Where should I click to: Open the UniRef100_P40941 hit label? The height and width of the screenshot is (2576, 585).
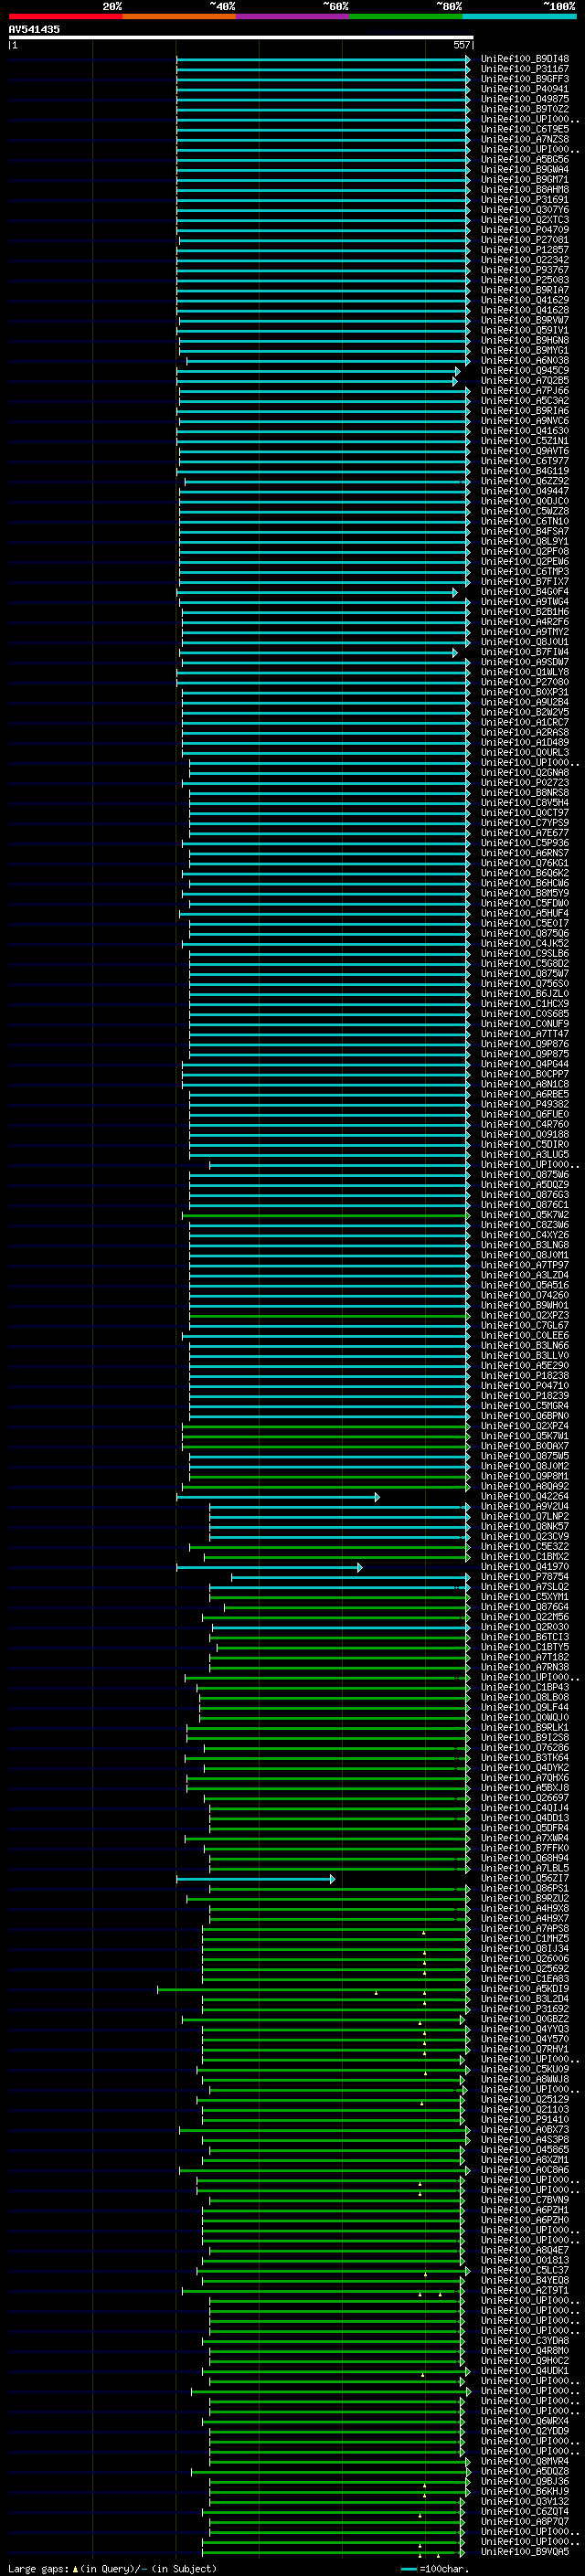tap(525, 89)
